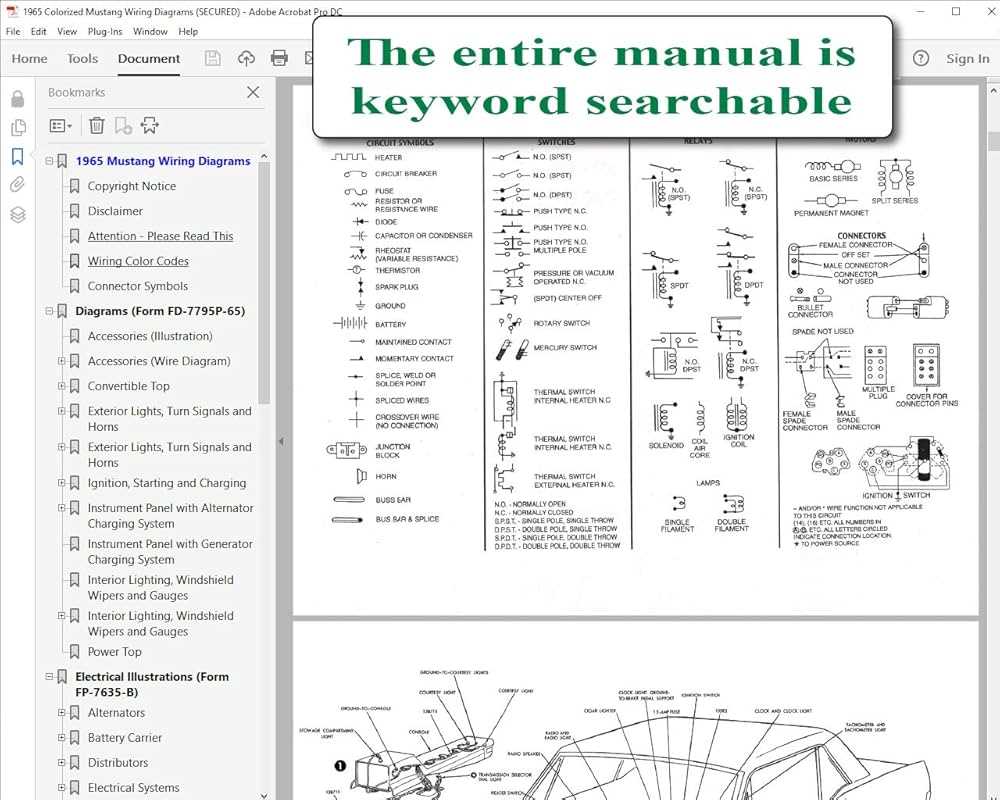Expand Instrument Panel with Alternator bookmark
The width and height of the screenshot is (1000, 800).
click(61, 508)
